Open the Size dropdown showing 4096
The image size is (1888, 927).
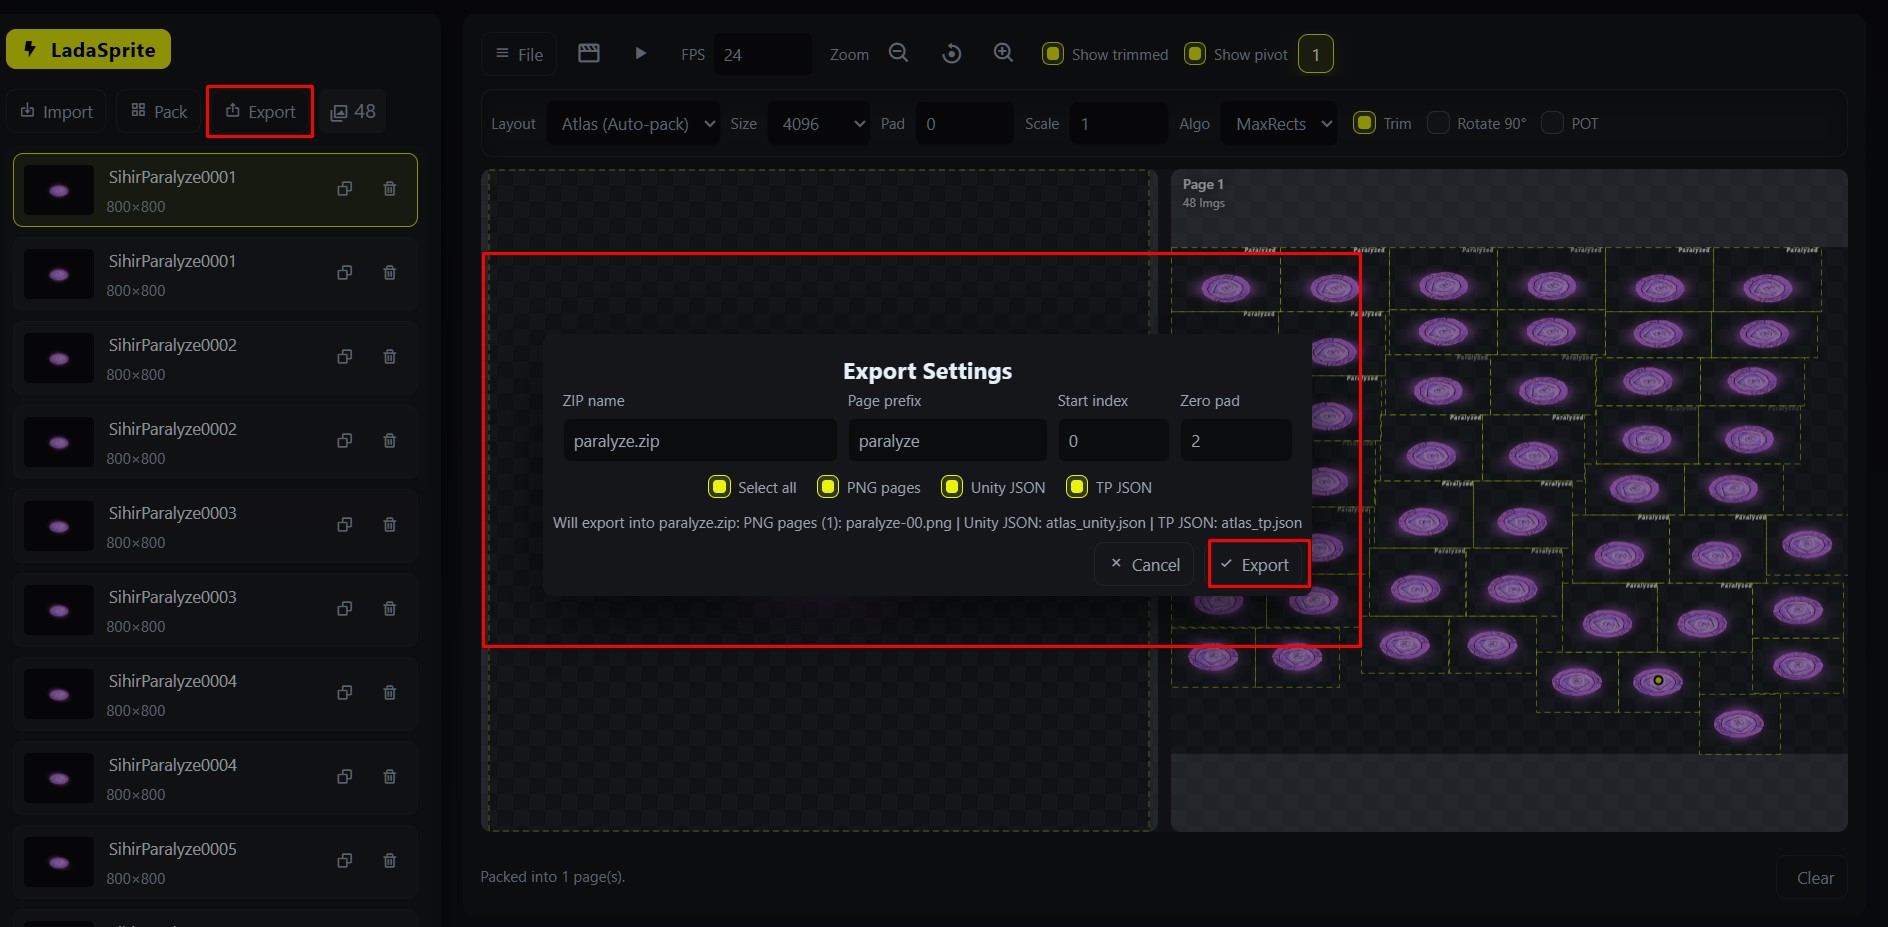pos(818,123)
